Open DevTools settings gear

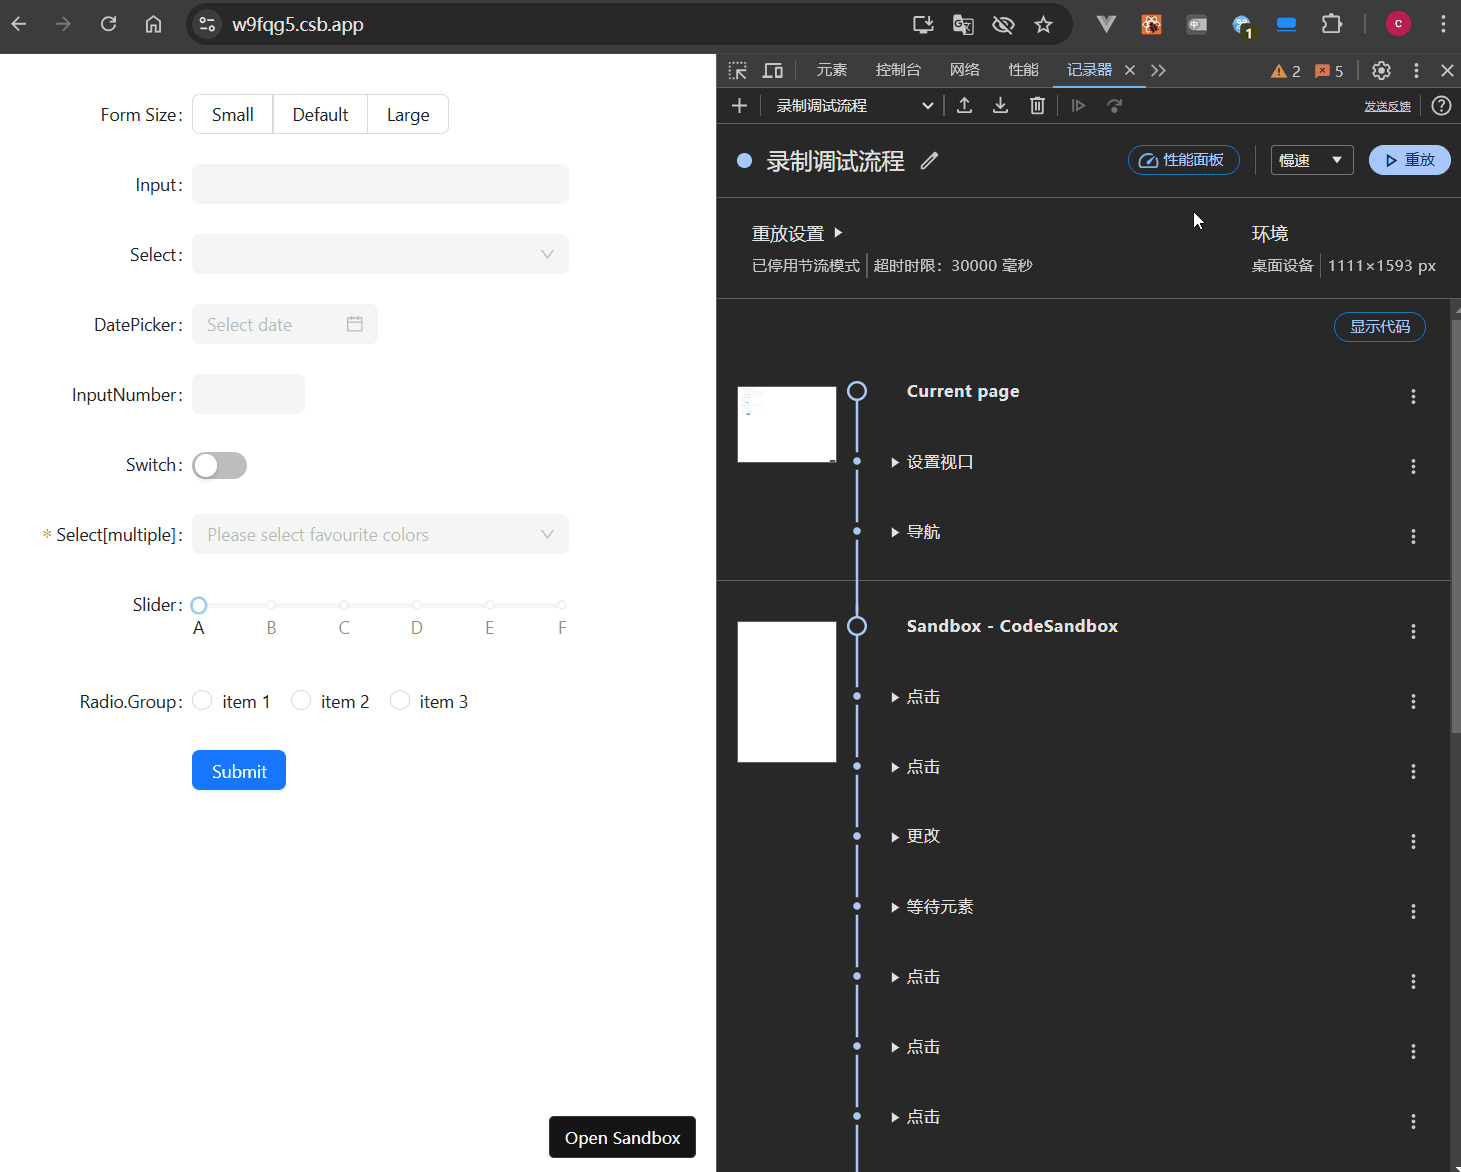pyautogui.click(x=1381, y=70)
